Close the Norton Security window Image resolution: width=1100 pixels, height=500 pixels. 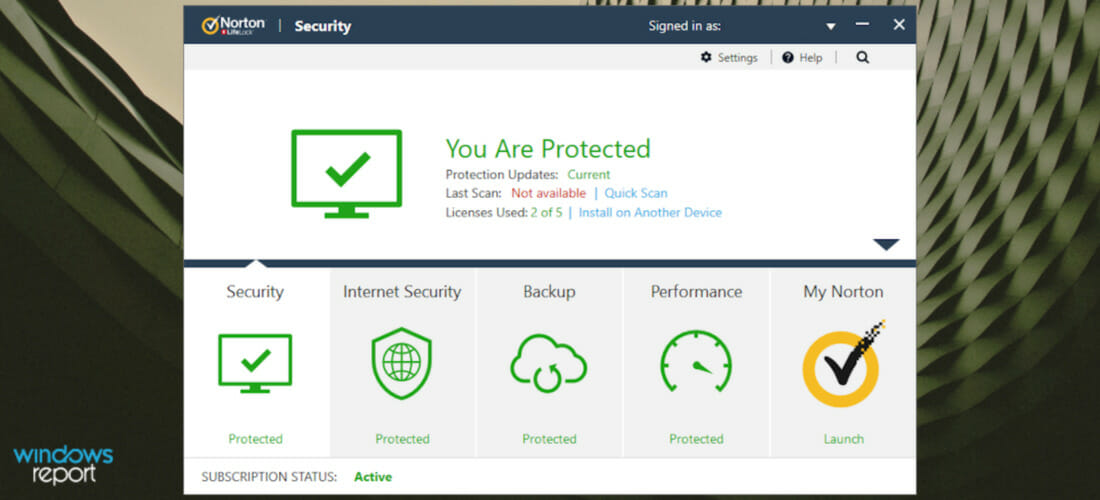(899, 25)
